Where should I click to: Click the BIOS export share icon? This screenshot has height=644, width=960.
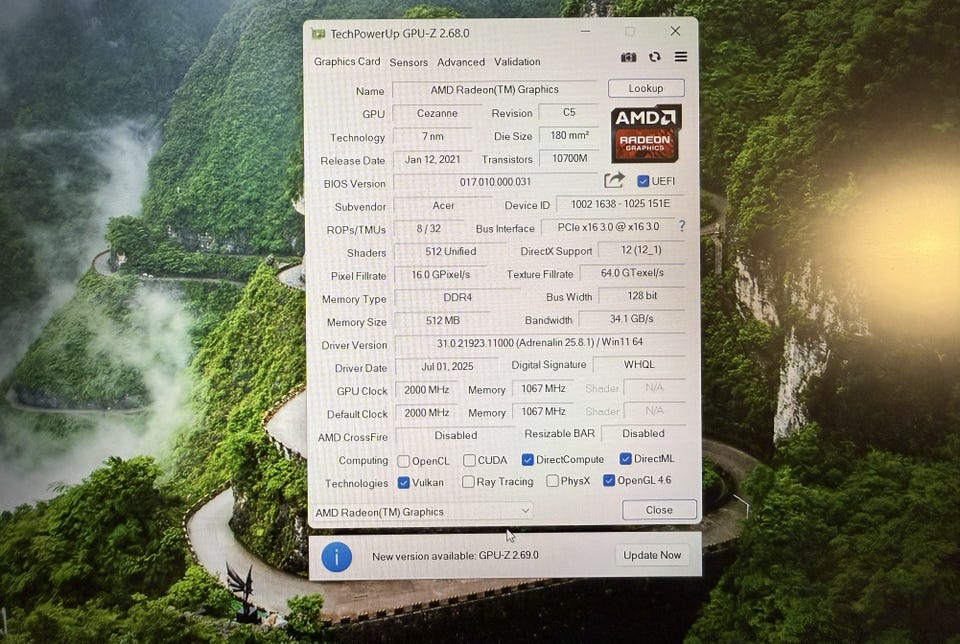[x=614, y=180]
